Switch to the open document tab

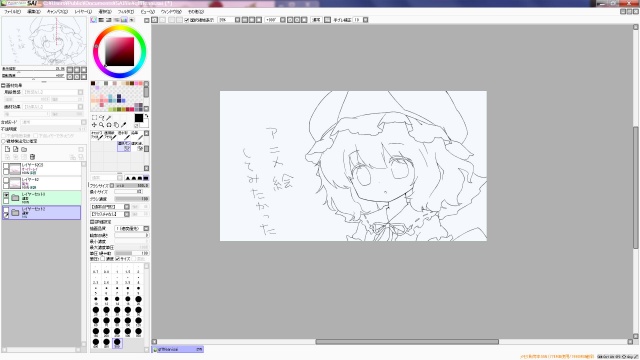pyautogui.click(x=178, y=349)
